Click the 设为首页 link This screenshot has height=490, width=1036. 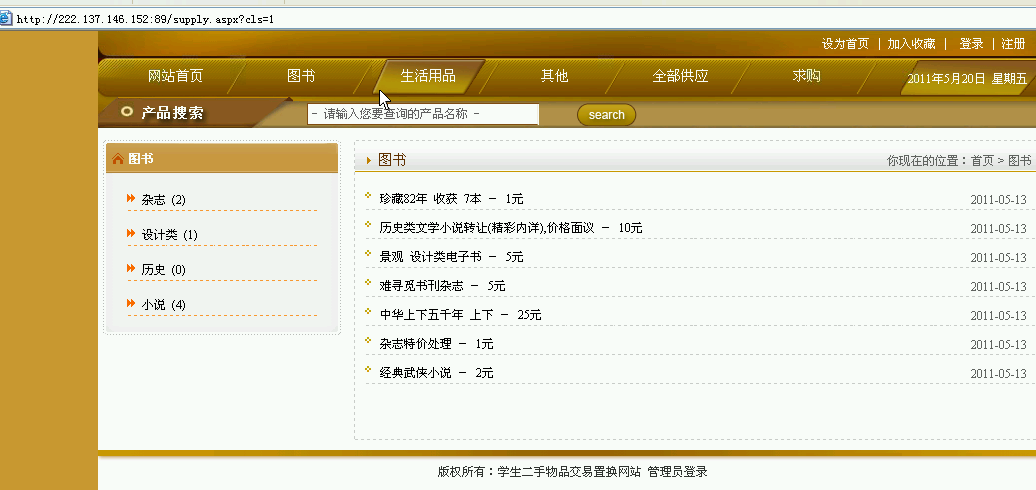(845, 44)
